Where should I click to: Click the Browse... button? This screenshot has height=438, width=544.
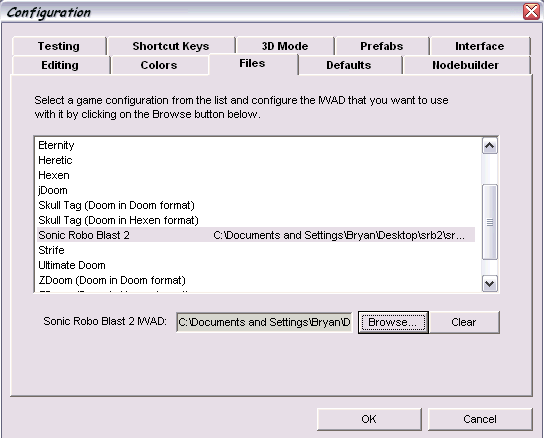(393, 322)
